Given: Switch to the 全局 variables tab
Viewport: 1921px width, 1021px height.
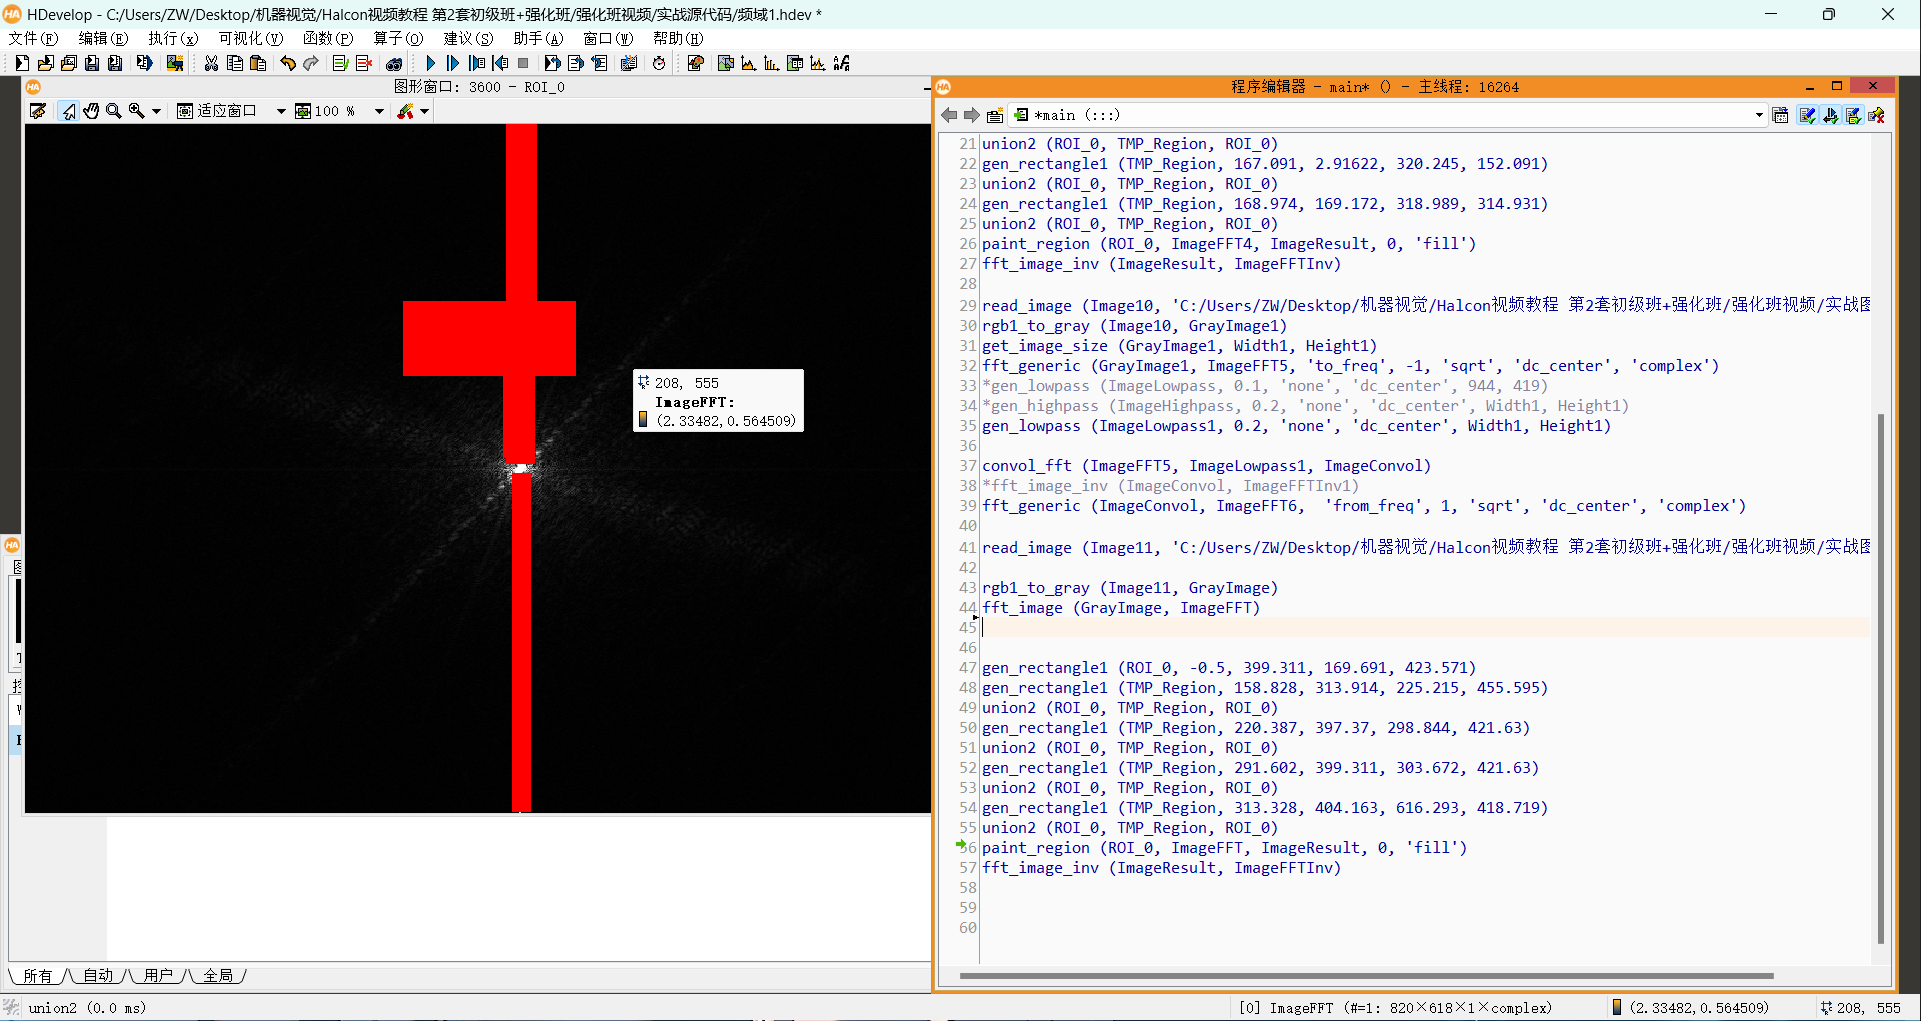Looking at the screenshot, I should point(218,976).
